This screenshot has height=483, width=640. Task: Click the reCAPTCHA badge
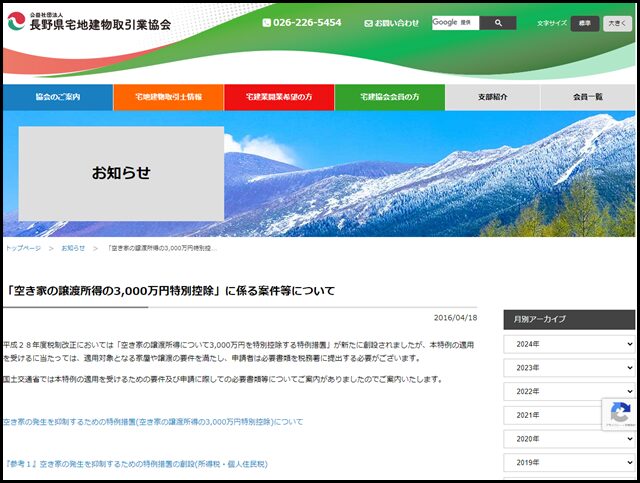tap(620, 414)
